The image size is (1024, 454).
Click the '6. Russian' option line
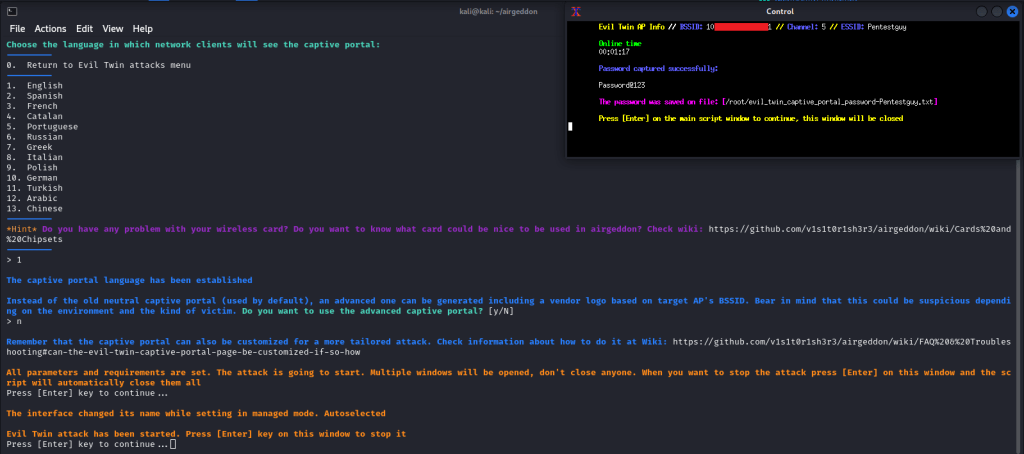(35, 137)
